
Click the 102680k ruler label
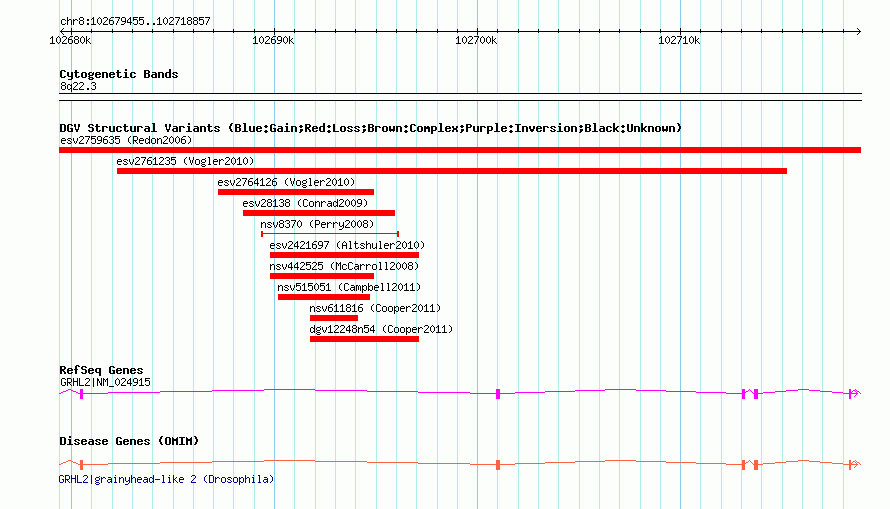70,40
